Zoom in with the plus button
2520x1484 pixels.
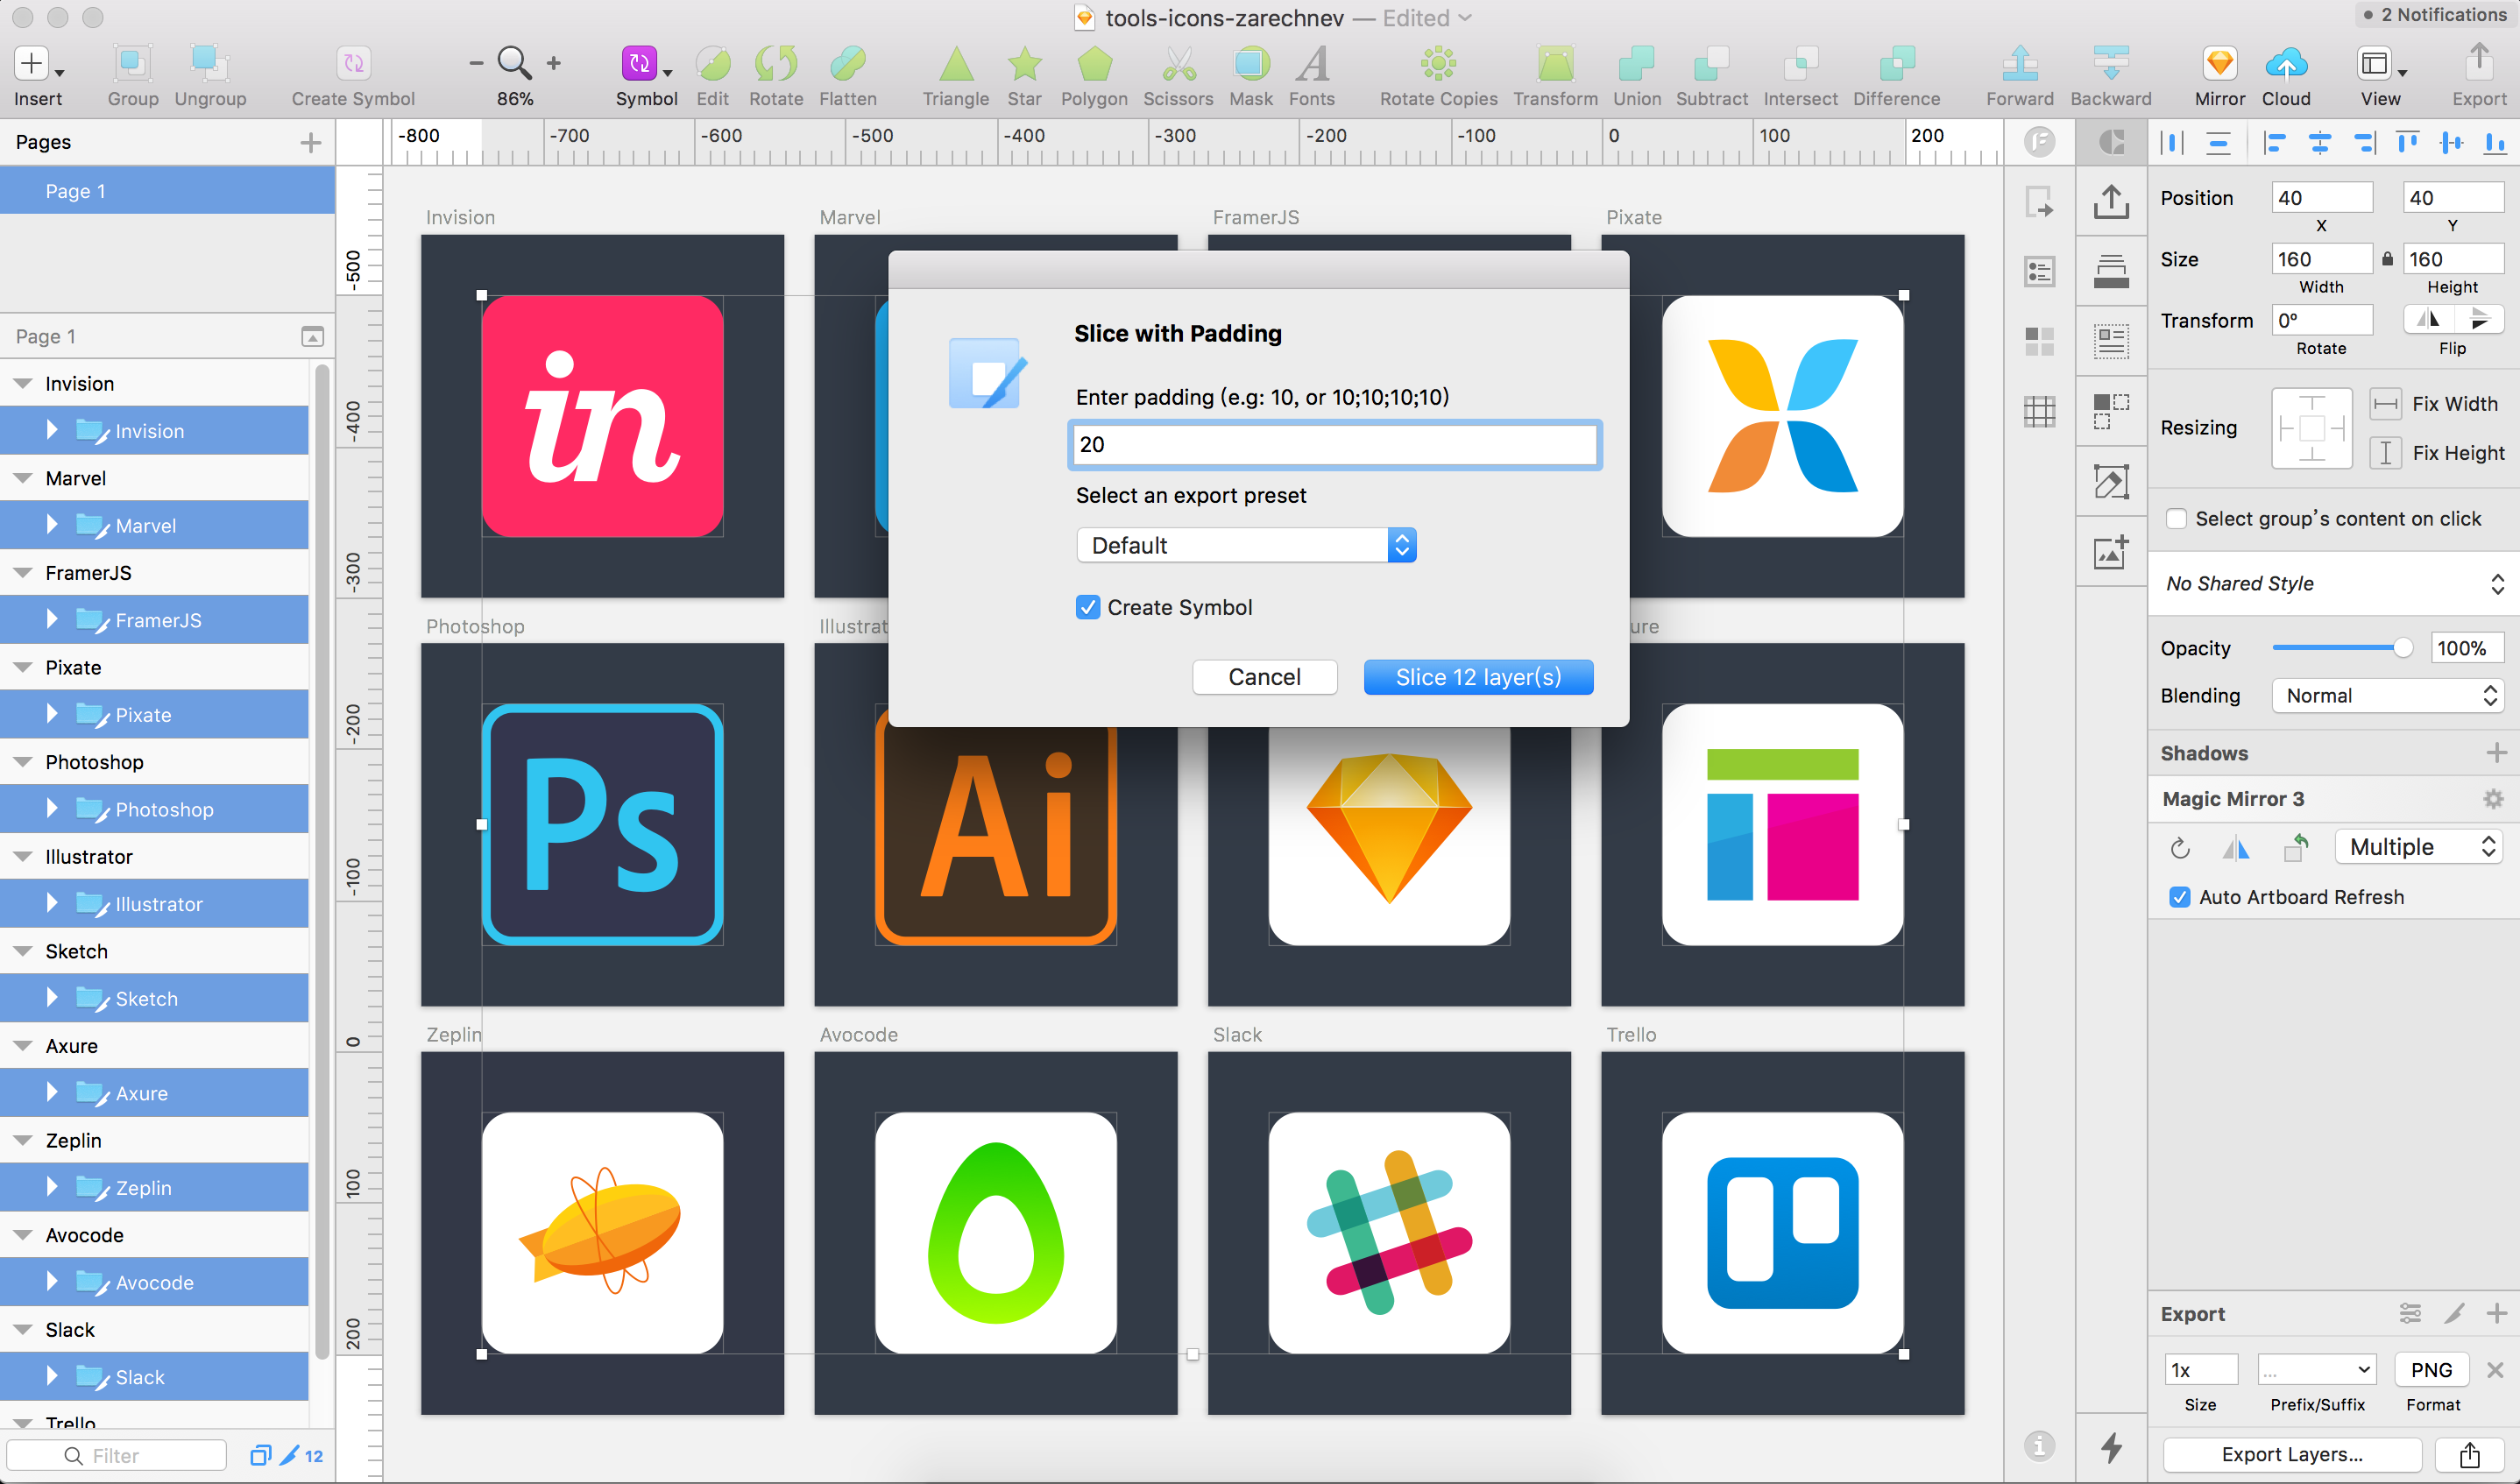554,64
